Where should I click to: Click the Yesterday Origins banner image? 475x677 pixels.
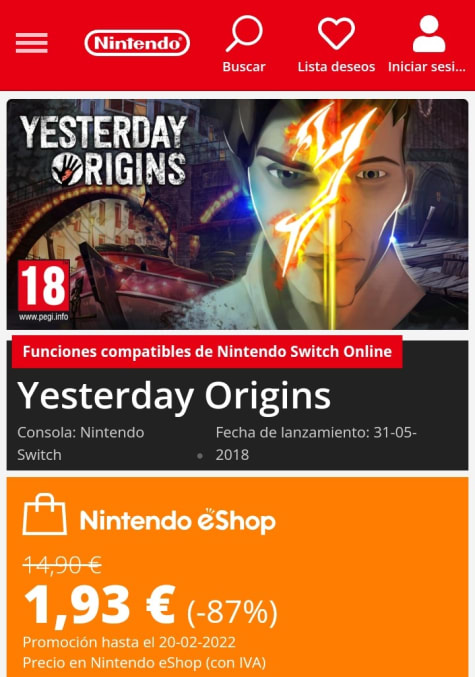point(238,214)
